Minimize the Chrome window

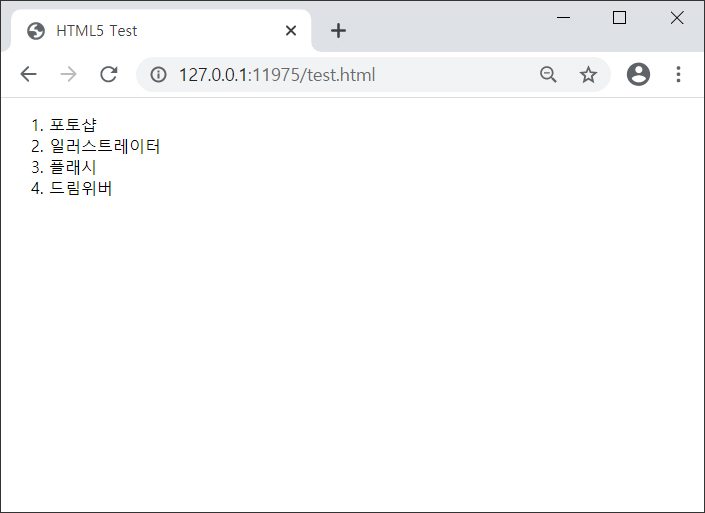click(x=563, y=18)
